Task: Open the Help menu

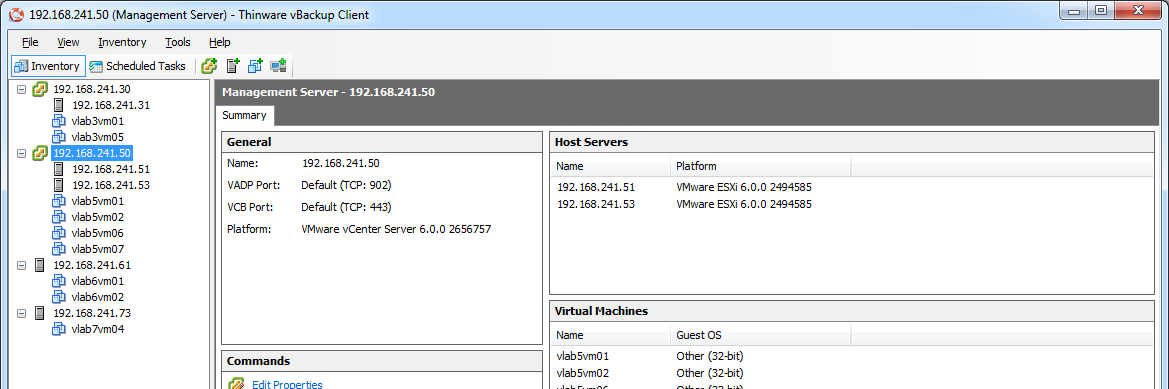Action: pyautogui.click(x=220, y=42)
